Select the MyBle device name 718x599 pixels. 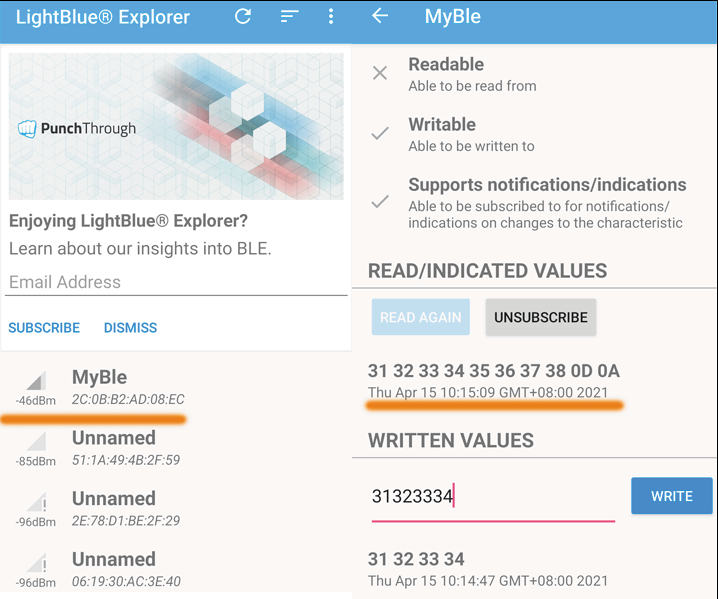(x=99, y=377)
